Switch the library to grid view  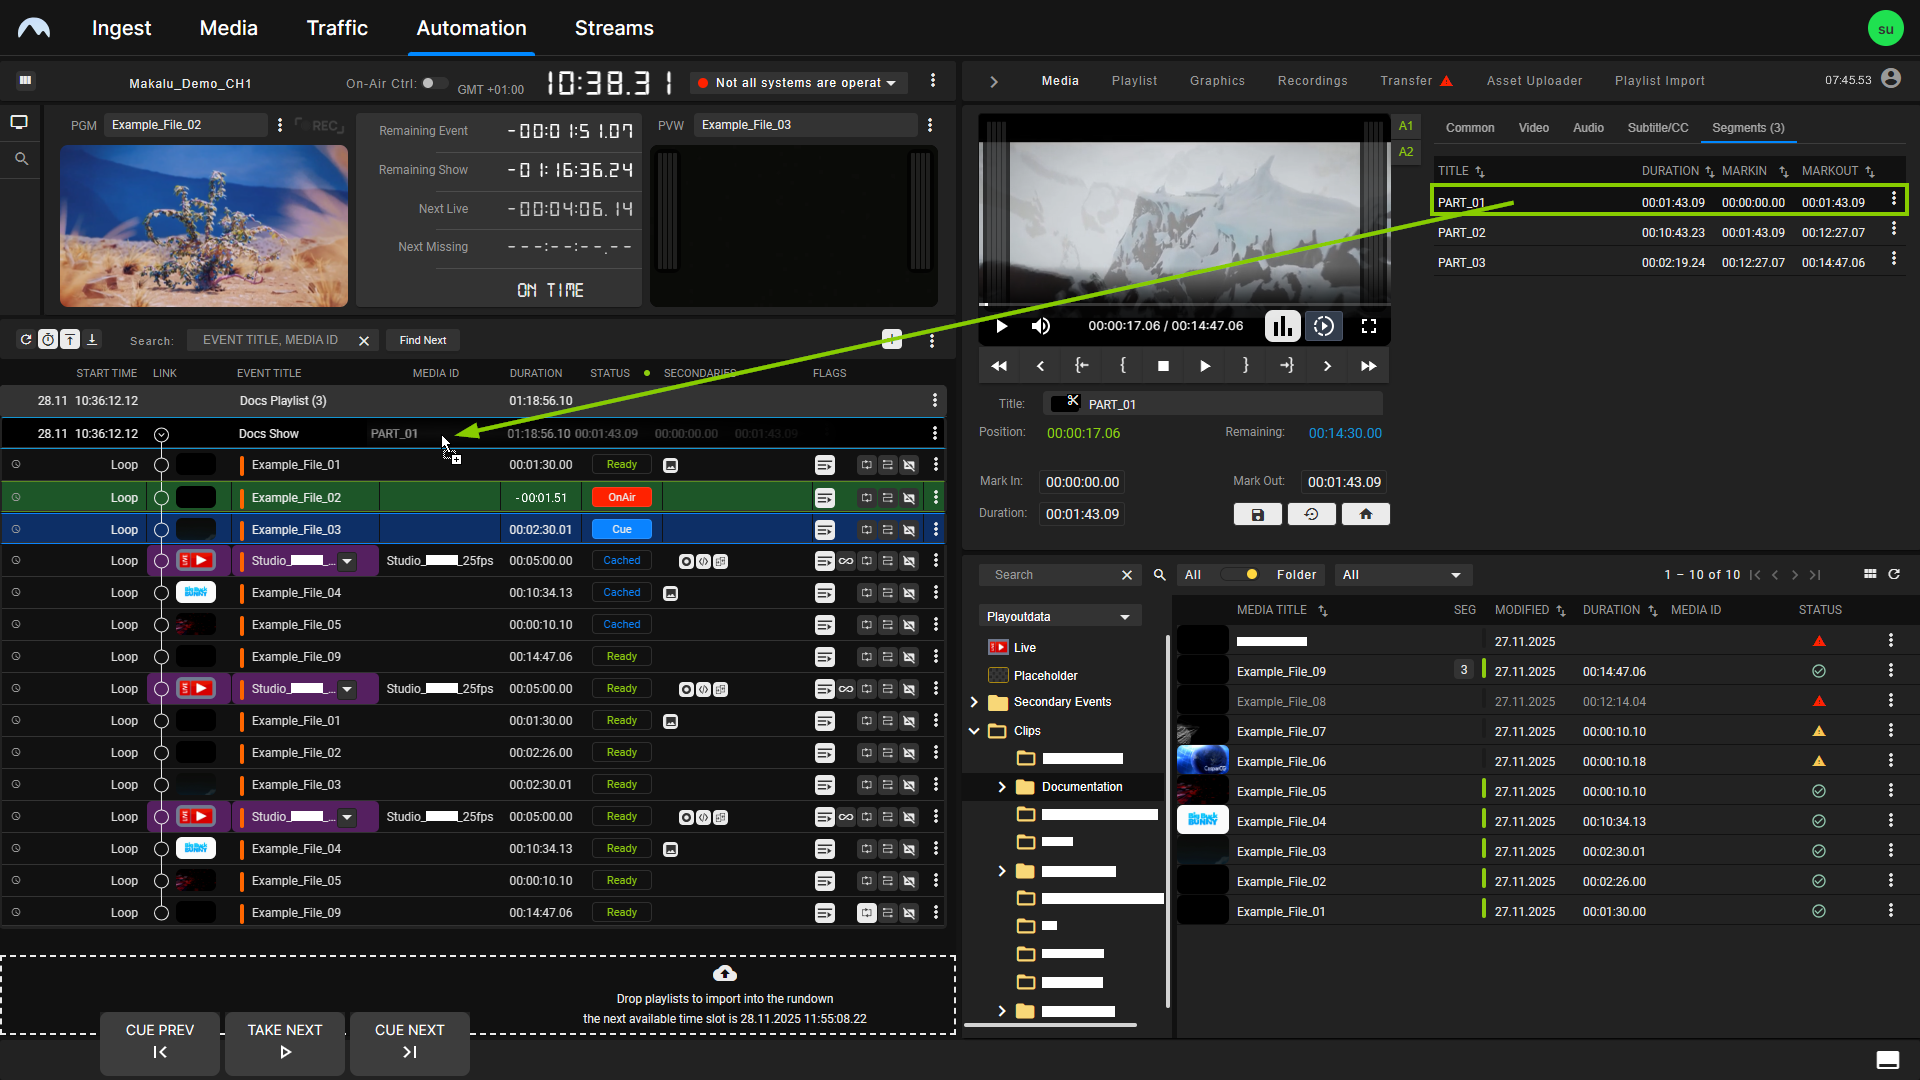[x=1872, y=575]
